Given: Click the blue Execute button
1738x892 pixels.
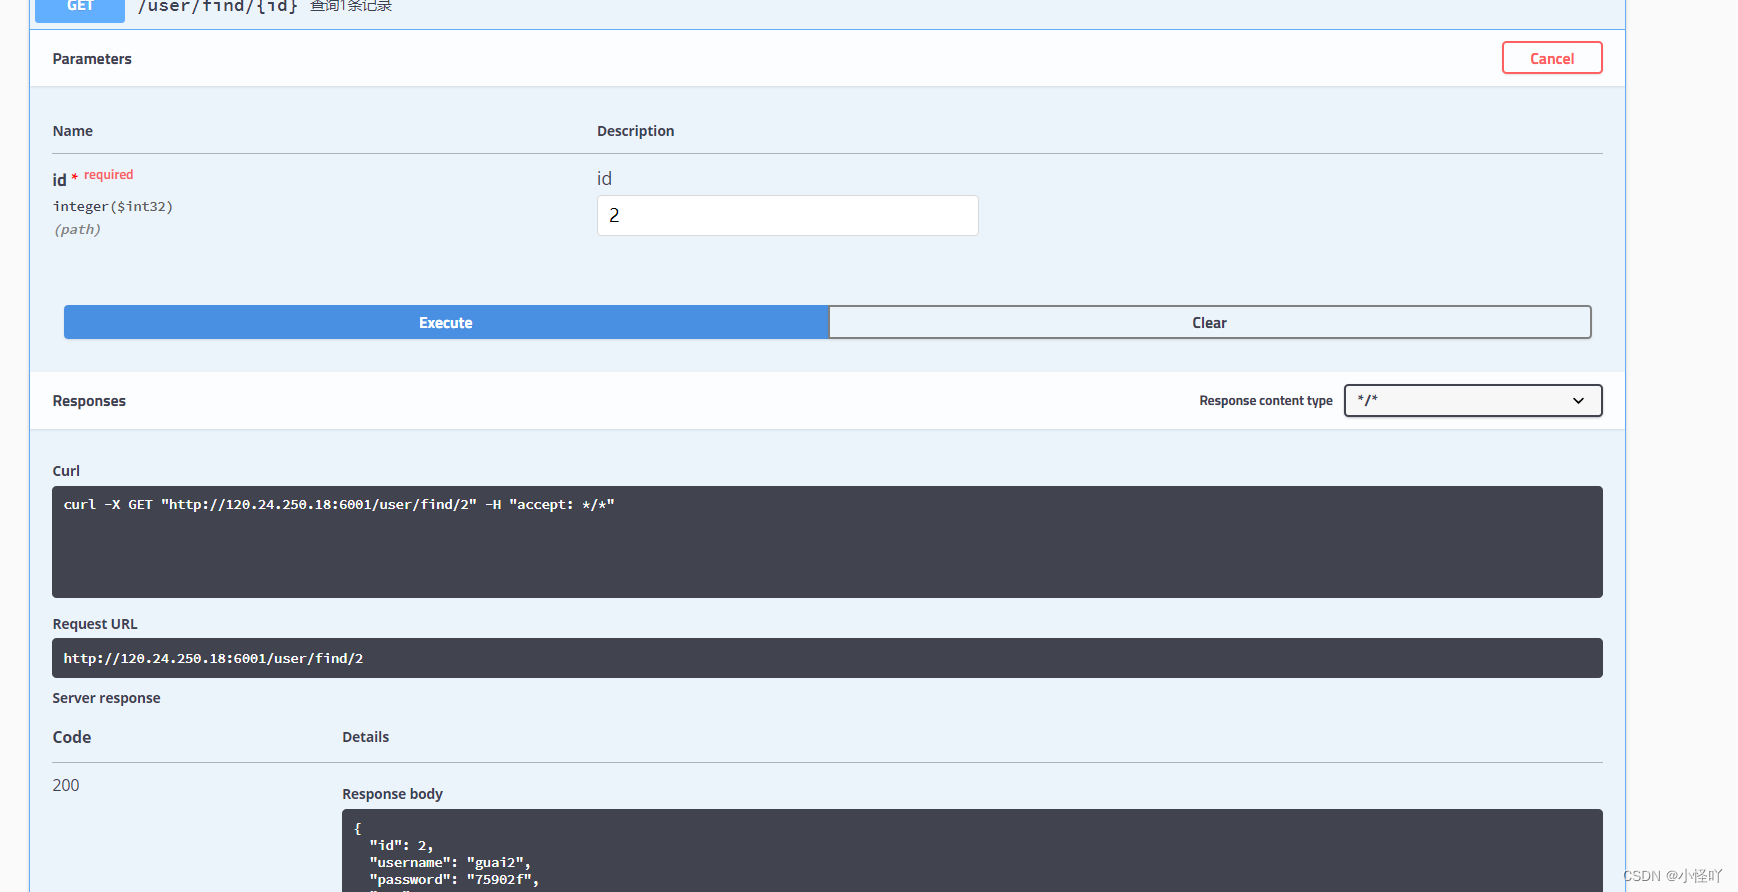Looking at the screenshot, I should (446, 322).
